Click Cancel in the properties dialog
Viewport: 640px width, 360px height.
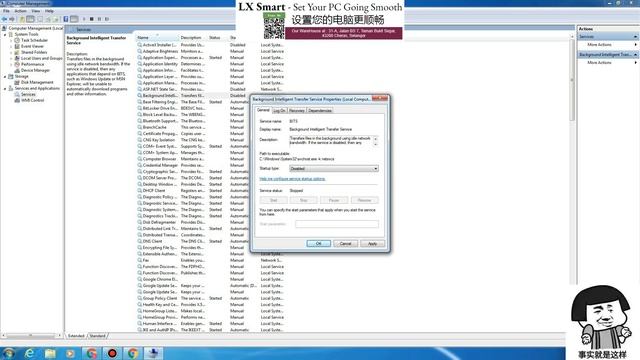point(346,244)
